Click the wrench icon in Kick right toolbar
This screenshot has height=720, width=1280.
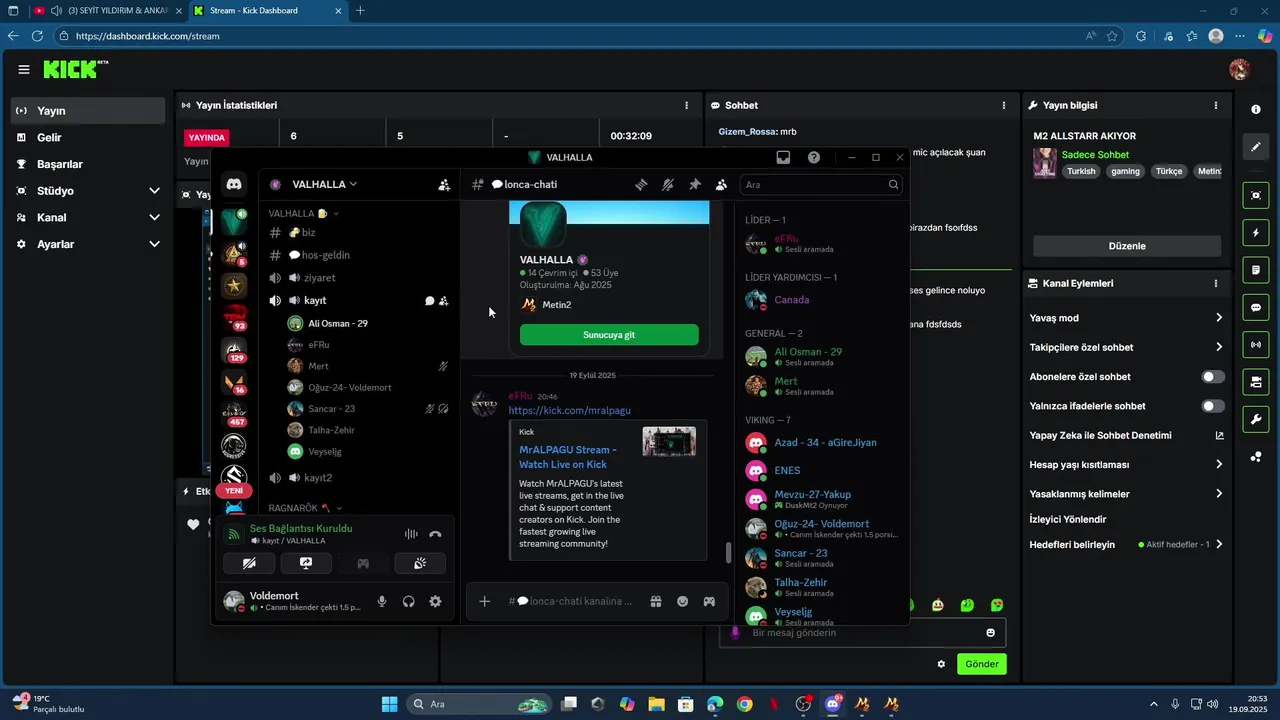point(1256,418)
